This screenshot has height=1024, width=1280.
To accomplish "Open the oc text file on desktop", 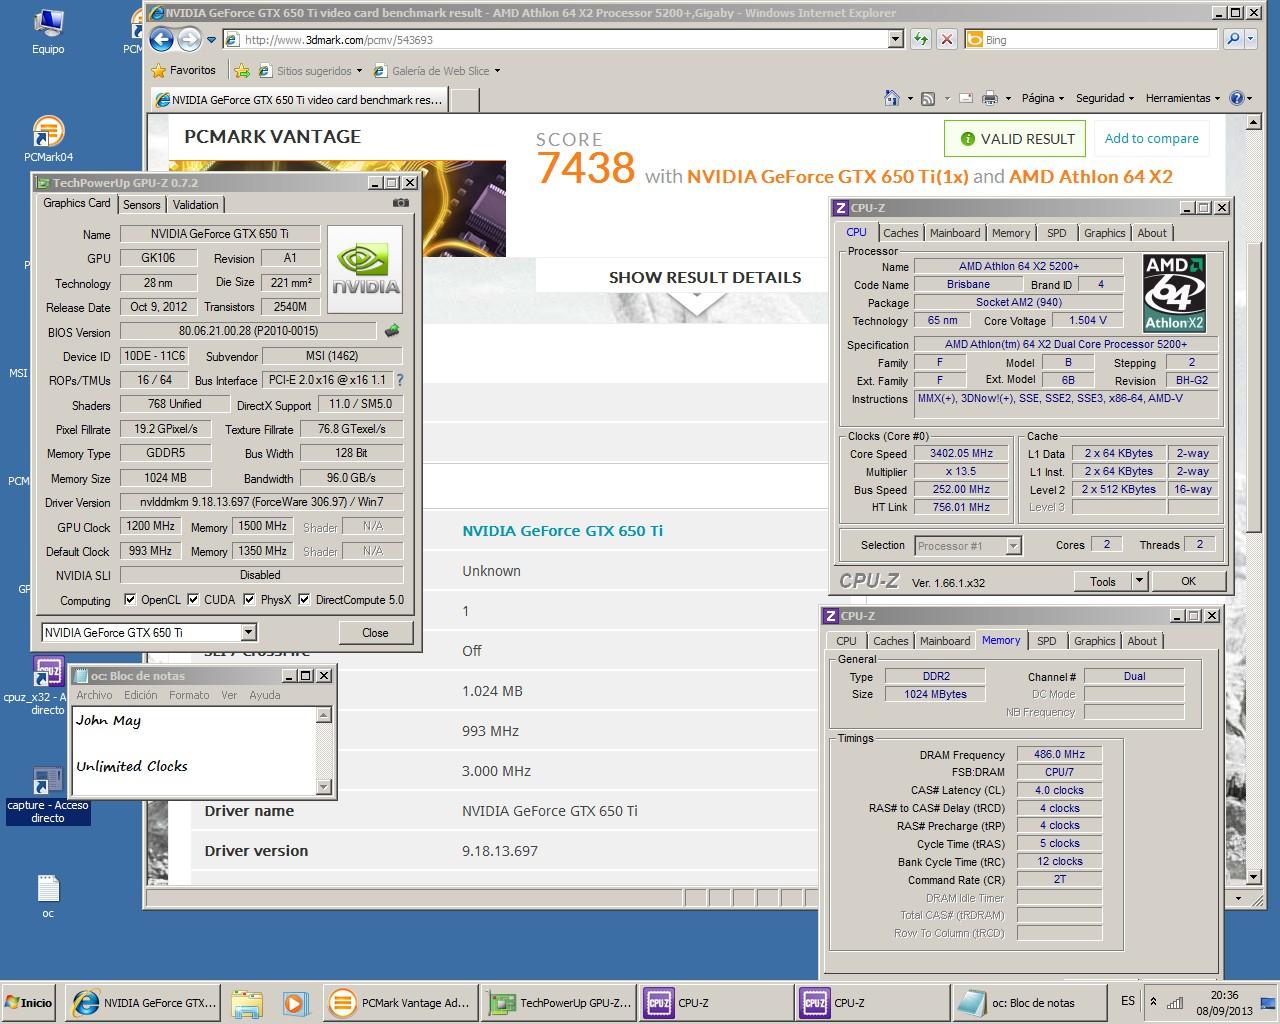I will [x=48, y=896].
